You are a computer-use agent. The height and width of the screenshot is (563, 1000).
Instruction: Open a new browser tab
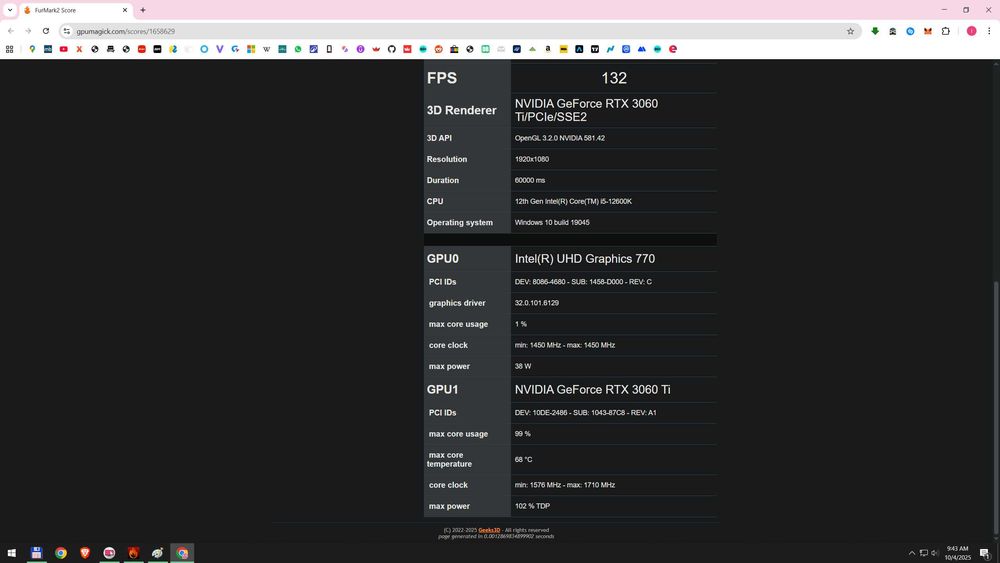tap(143, 10)
